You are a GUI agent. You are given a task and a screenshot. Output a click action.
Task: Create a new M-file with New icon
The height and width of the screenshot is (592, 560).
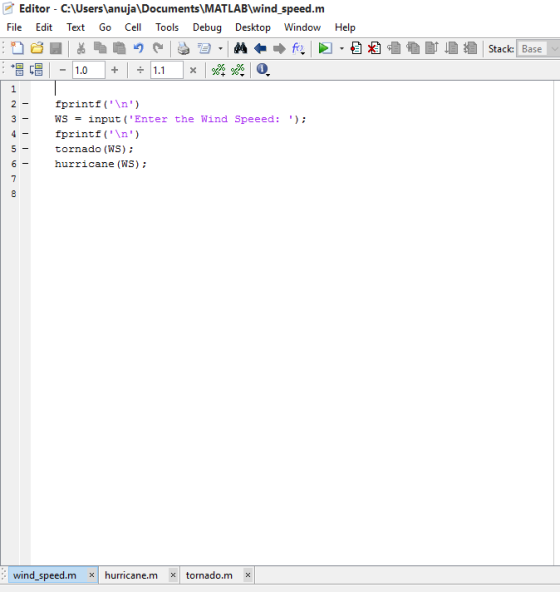(17, 48)
